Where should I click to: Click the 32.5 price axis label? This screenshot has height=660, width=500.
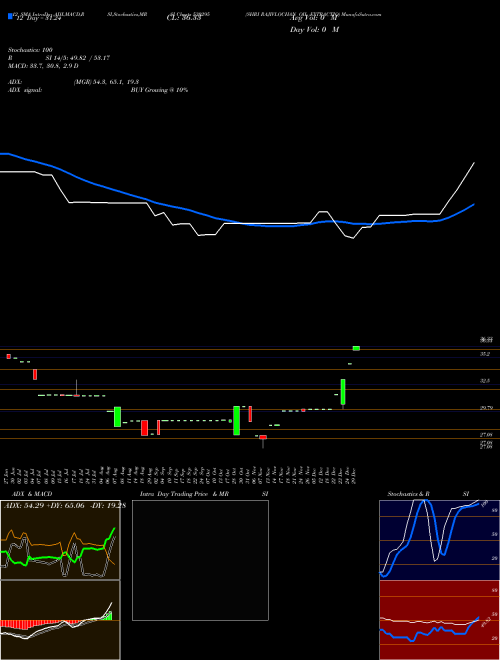pyautogui.click(x=485, y=381)
